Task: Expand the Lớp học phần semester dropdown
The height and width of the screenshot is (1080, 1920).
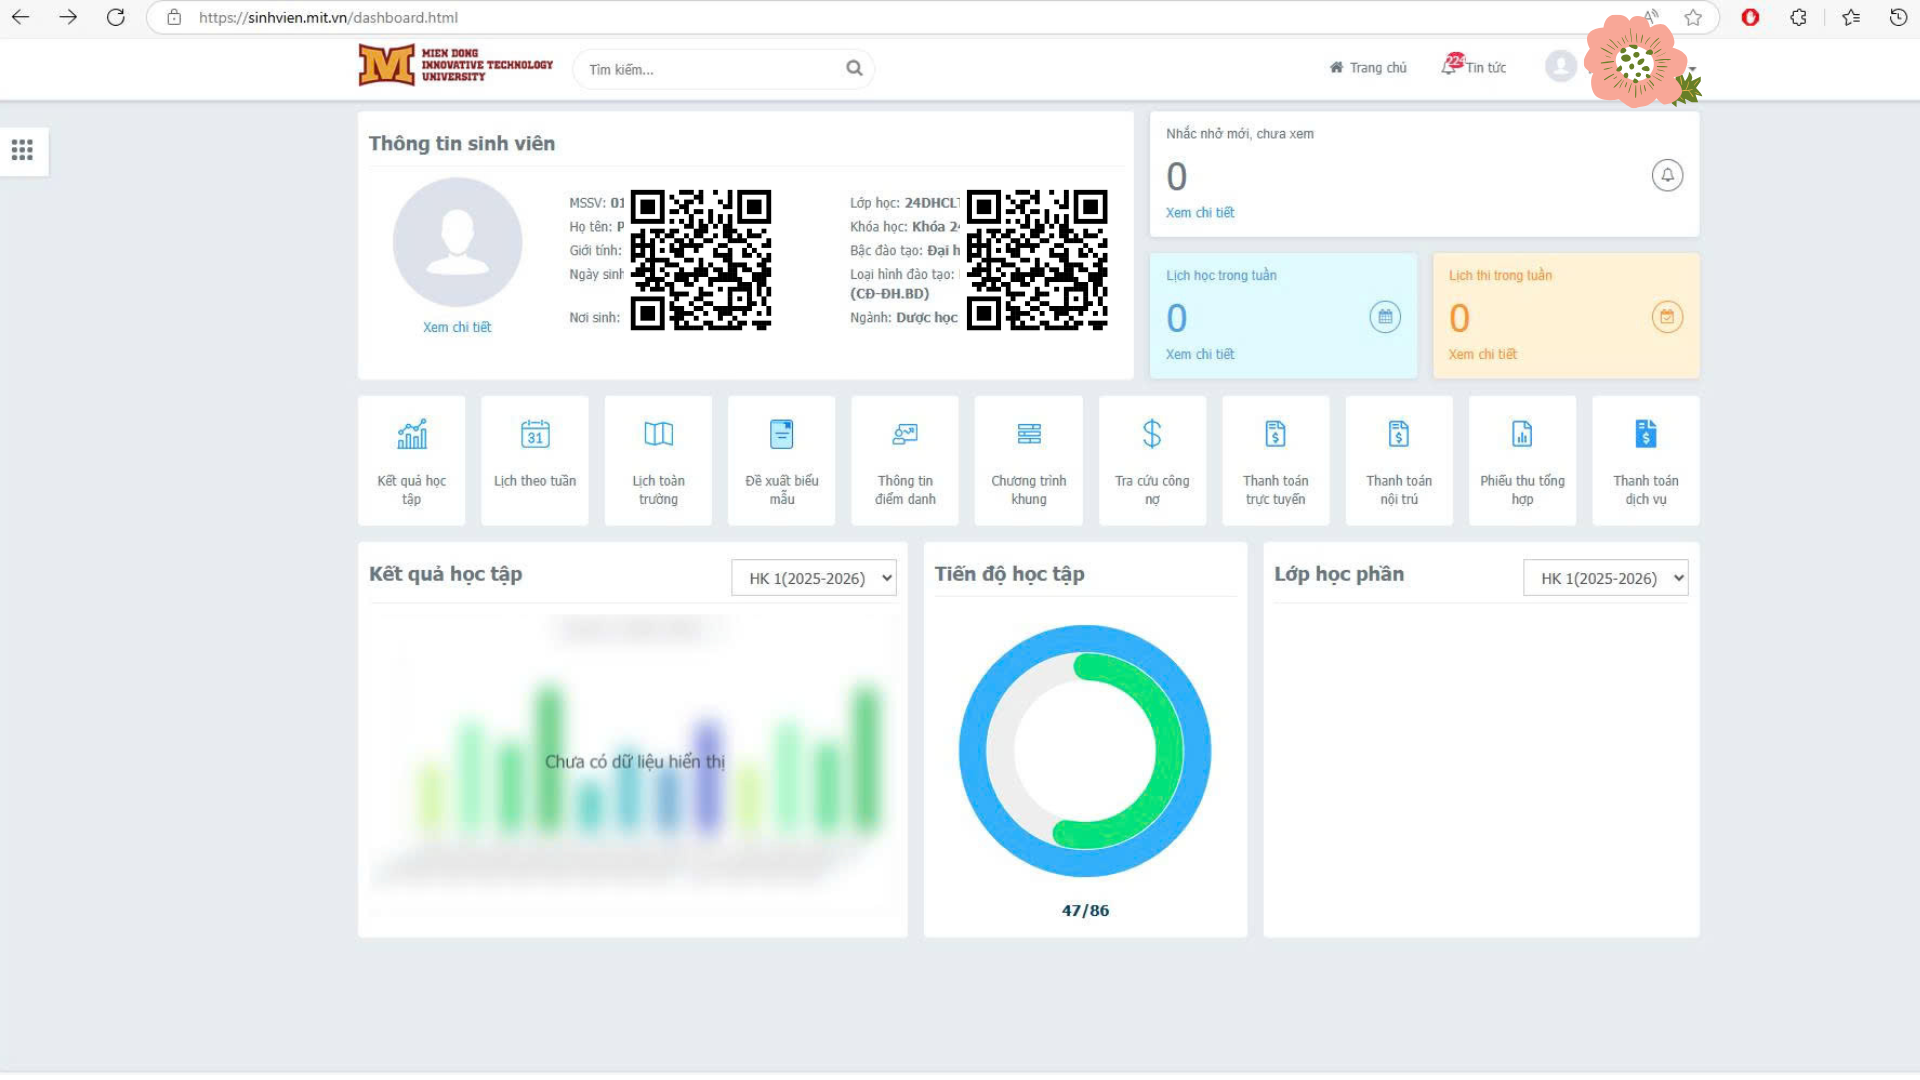Action: coord(1606,578)
